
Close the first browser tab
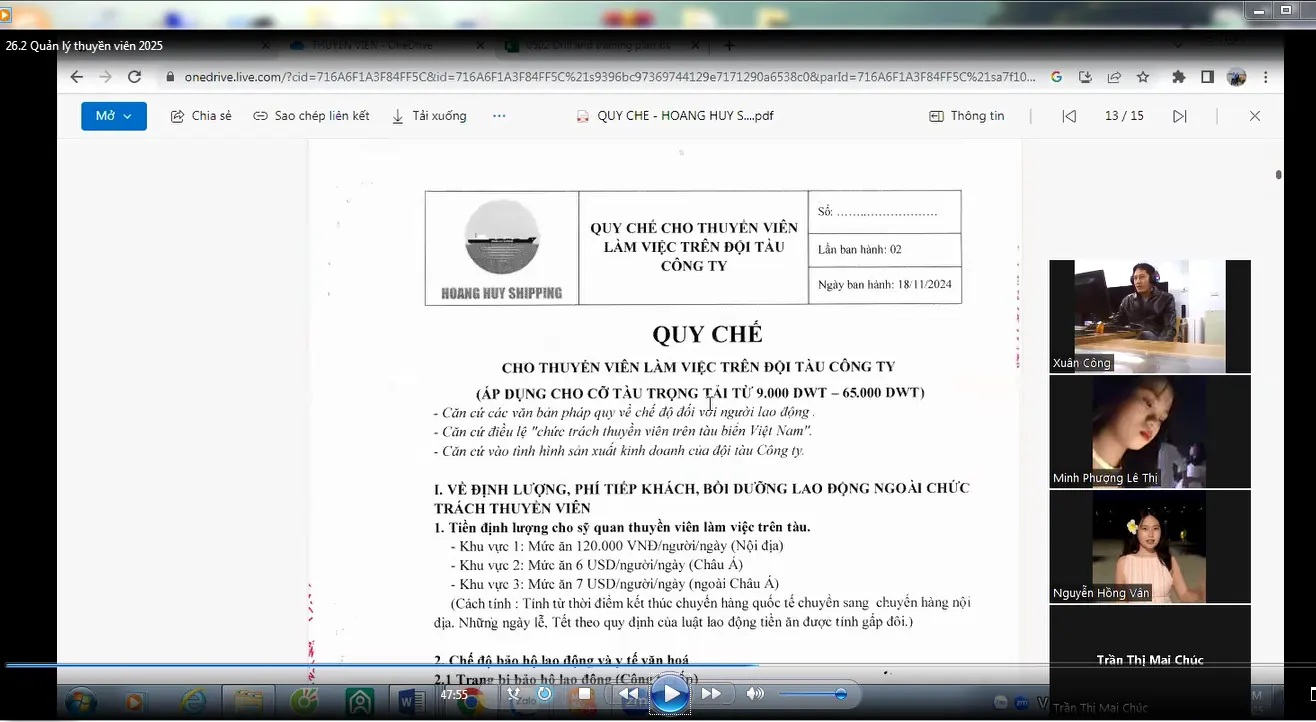pyautogui.click(x=266, y=45)
